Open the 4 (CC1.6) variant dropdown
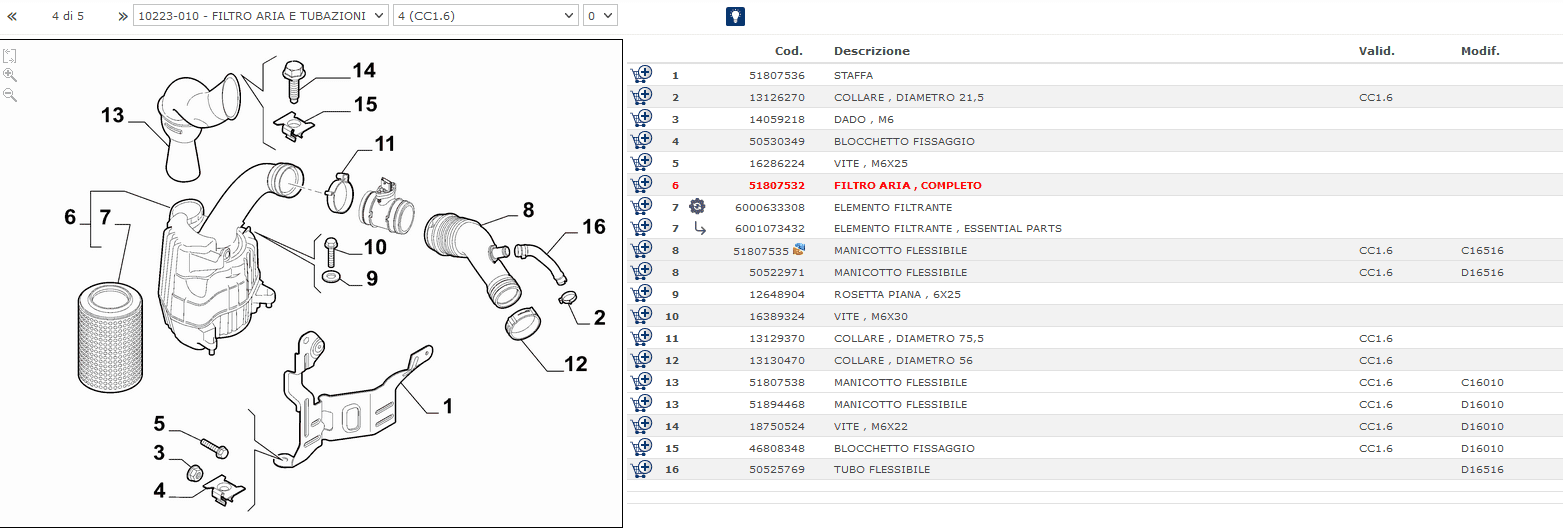 pos(486,16)
